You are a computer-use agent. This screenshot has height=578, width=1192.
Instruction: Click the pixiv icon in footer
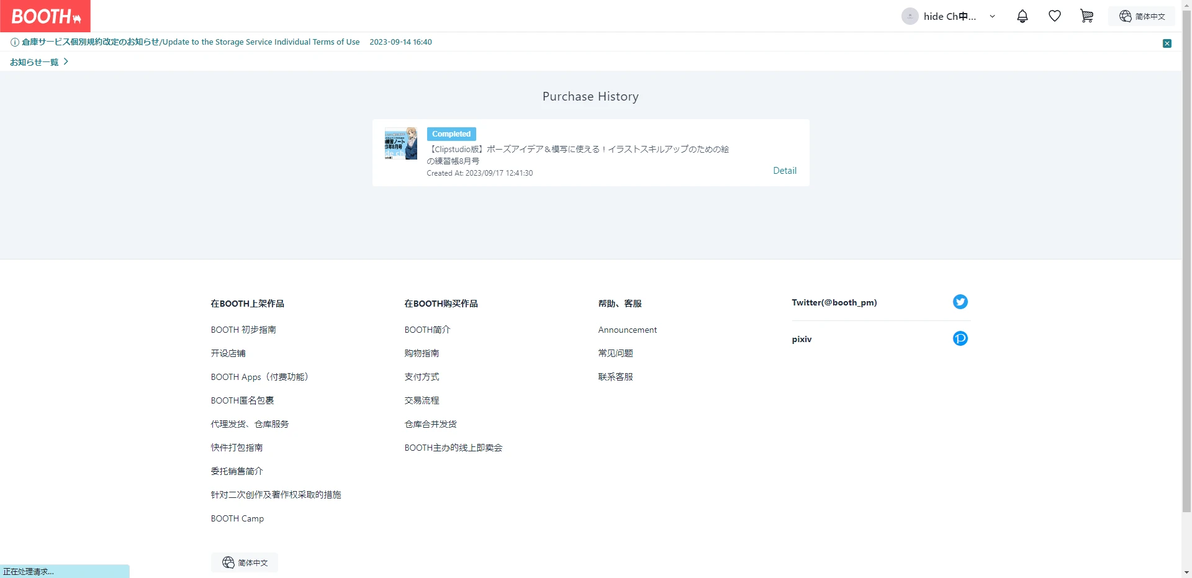(960, 338)
